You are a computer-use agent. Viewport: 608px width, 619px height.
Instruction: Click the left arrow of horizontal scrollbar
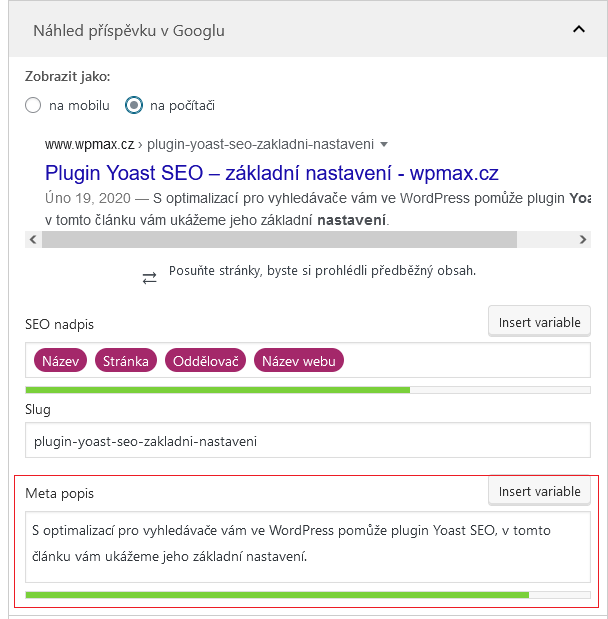coord(32,240)
